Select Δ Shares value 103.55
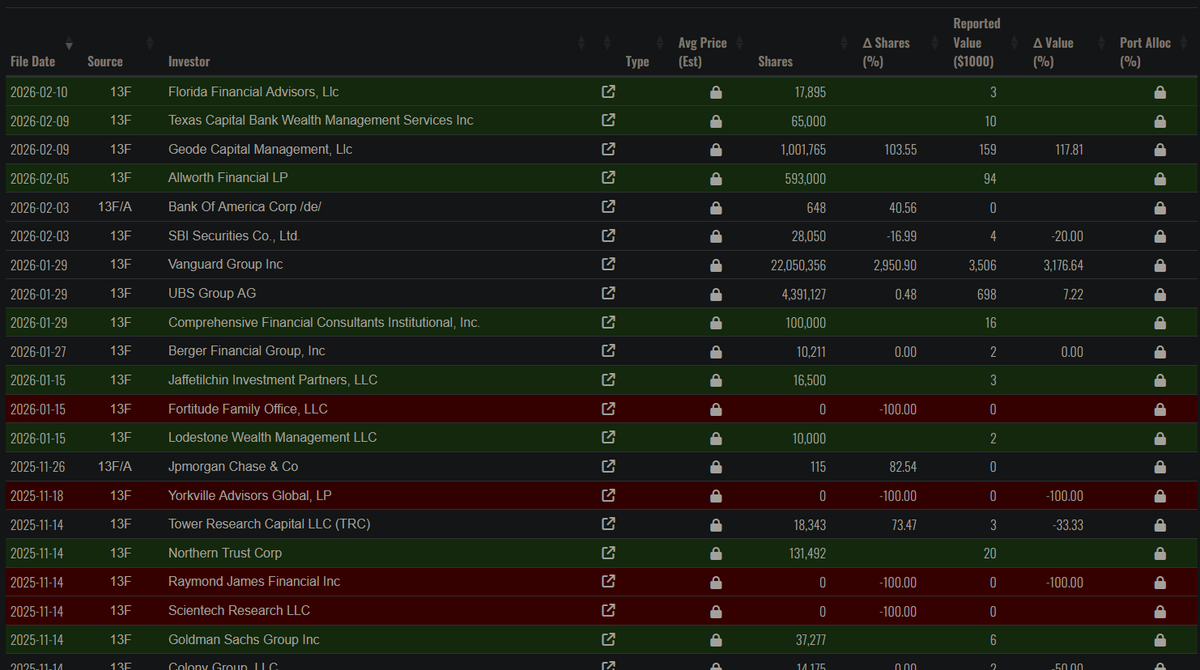 click(x=899, y=150)
